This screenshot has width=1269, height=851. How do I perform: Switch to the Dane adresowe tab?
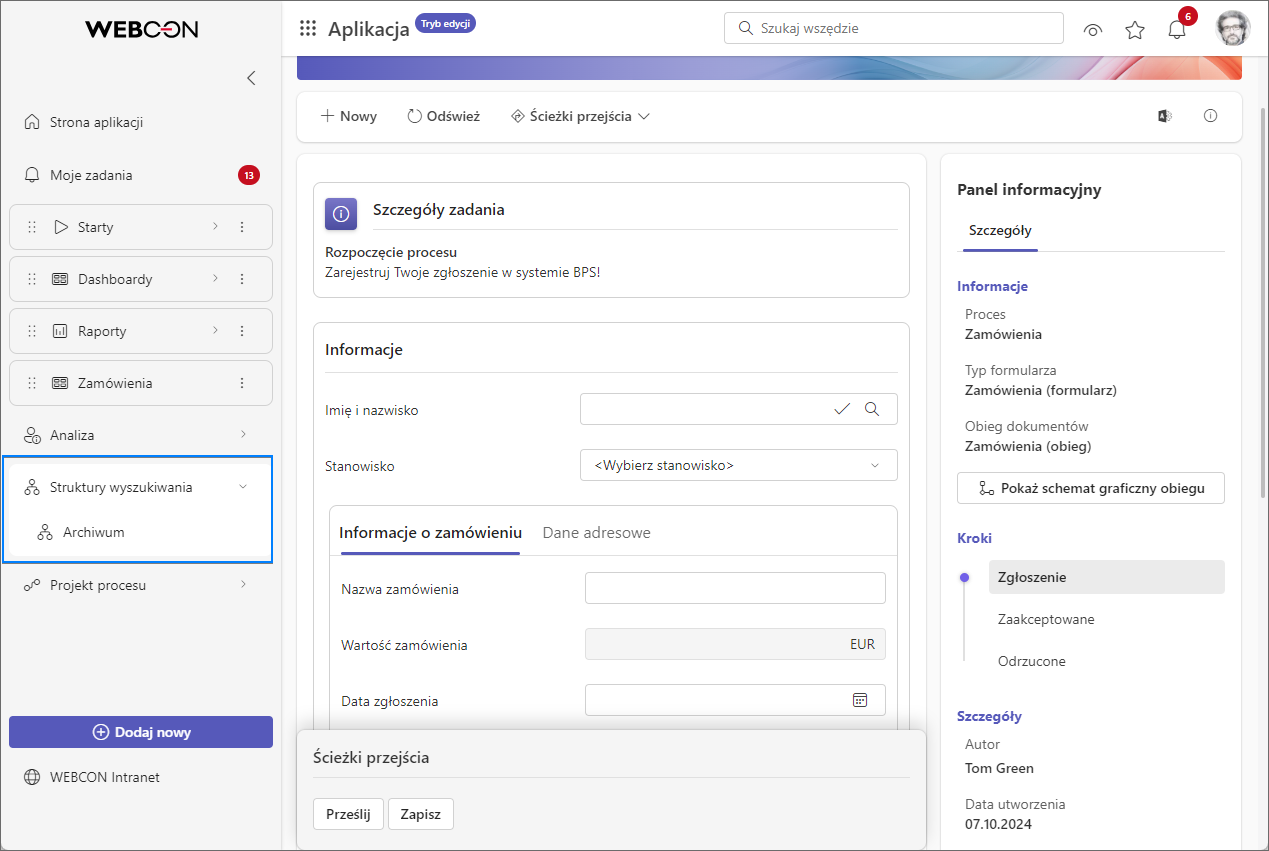(596, 533)
